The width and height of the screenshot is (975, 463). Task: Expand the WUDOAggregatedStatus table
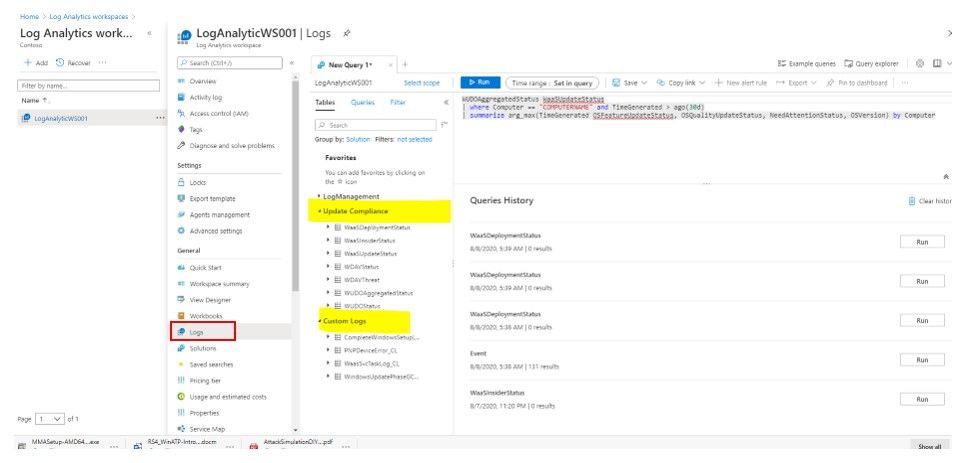point(328,293)
